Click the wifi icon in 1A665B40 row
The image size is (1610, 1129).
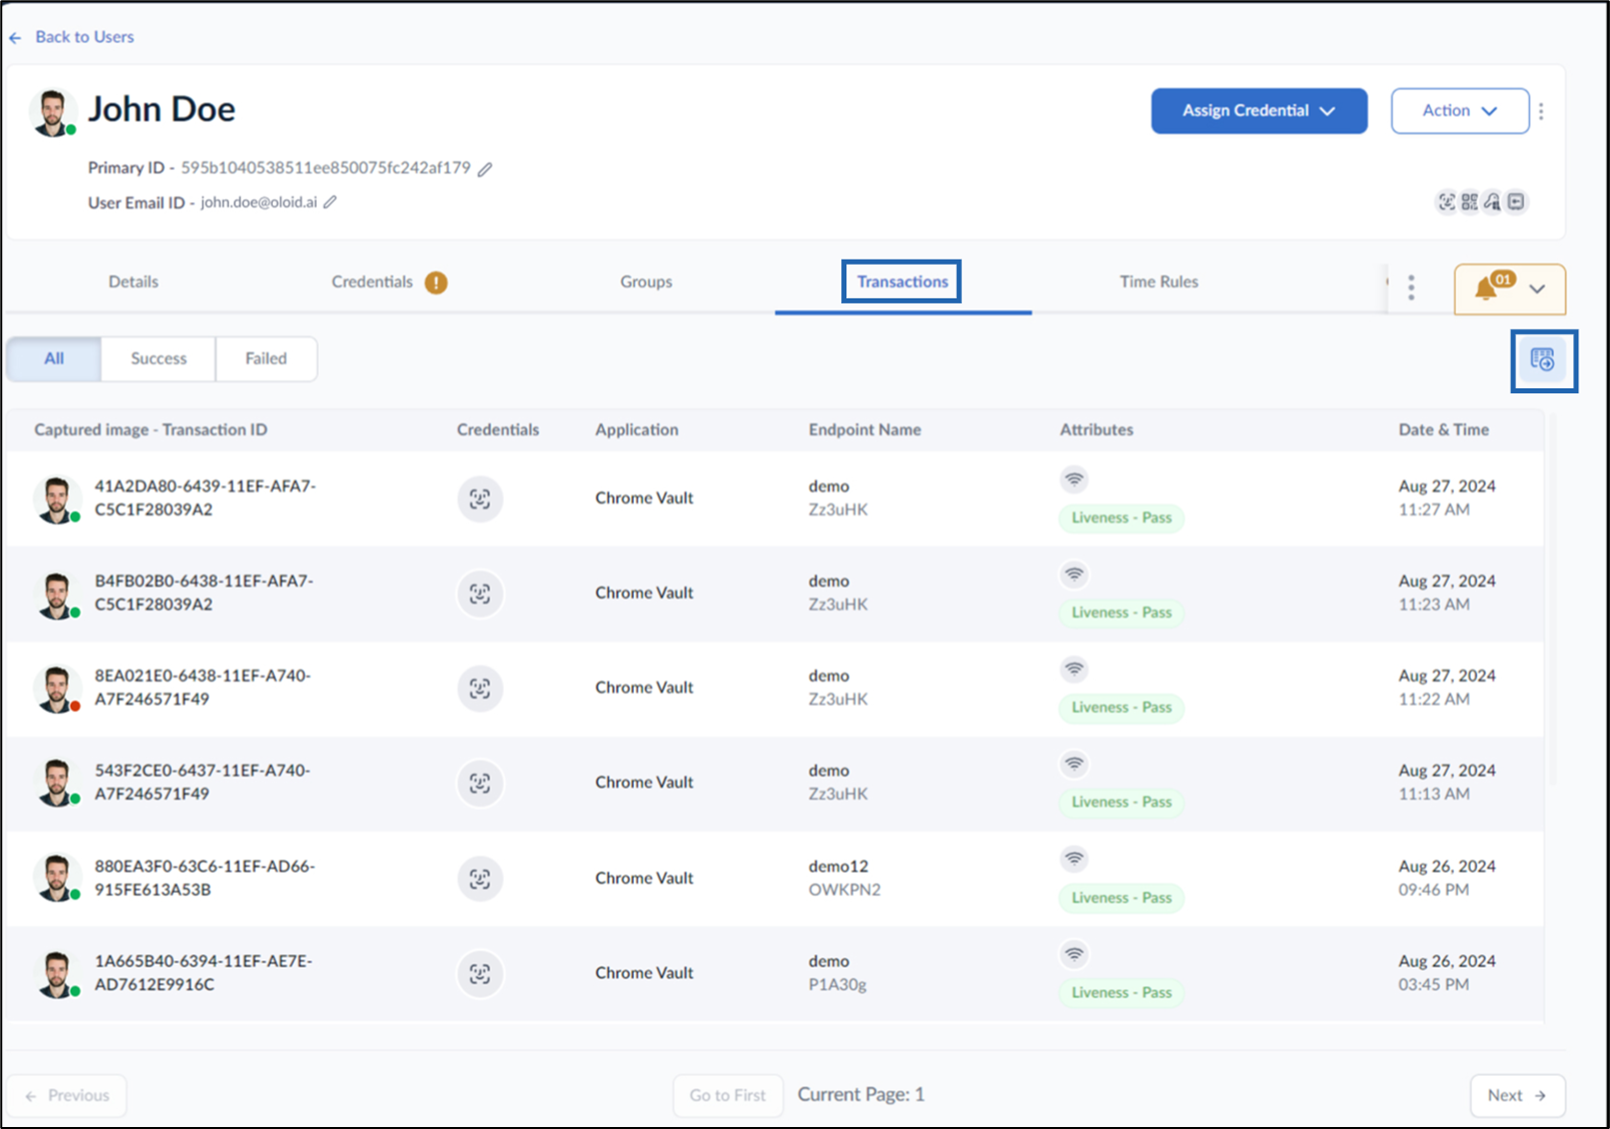(1074, 954)
